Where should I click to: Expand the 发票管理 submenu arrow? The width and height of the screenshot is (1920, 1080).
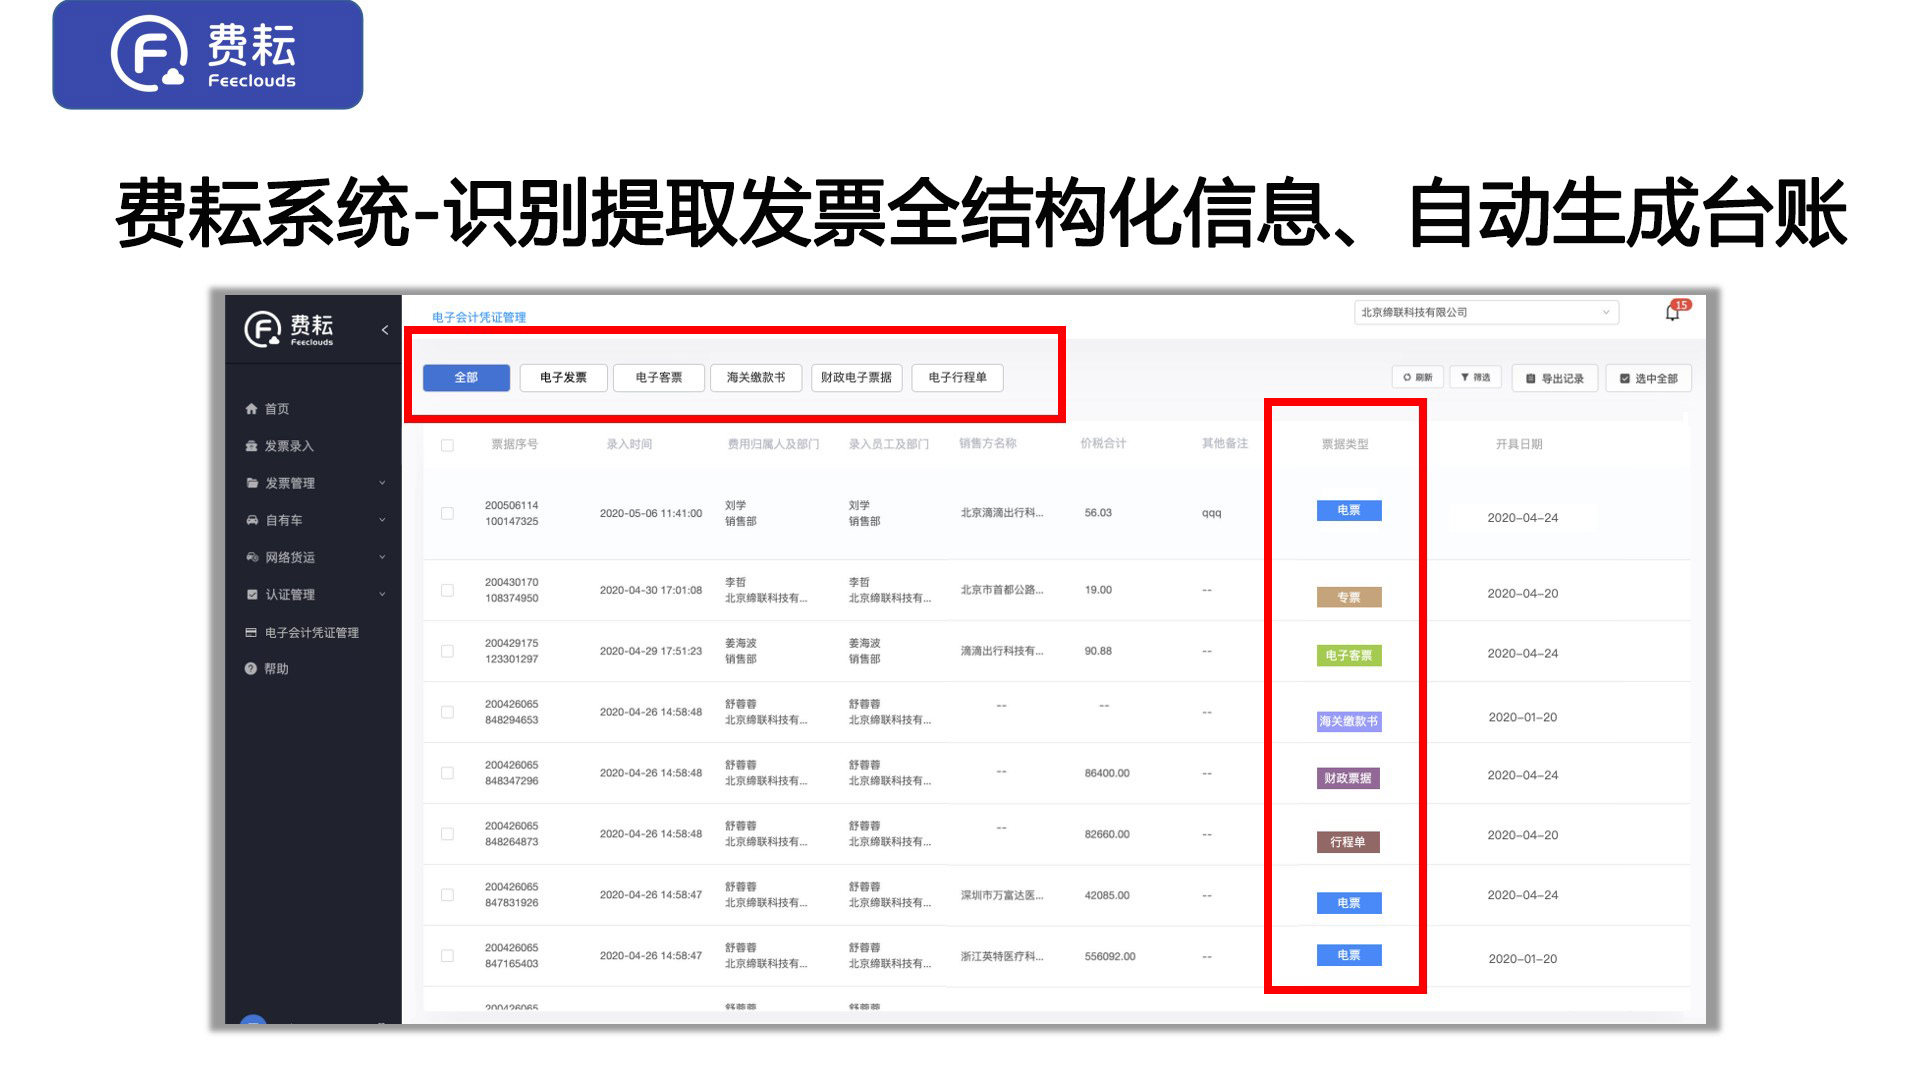point(382,483)
